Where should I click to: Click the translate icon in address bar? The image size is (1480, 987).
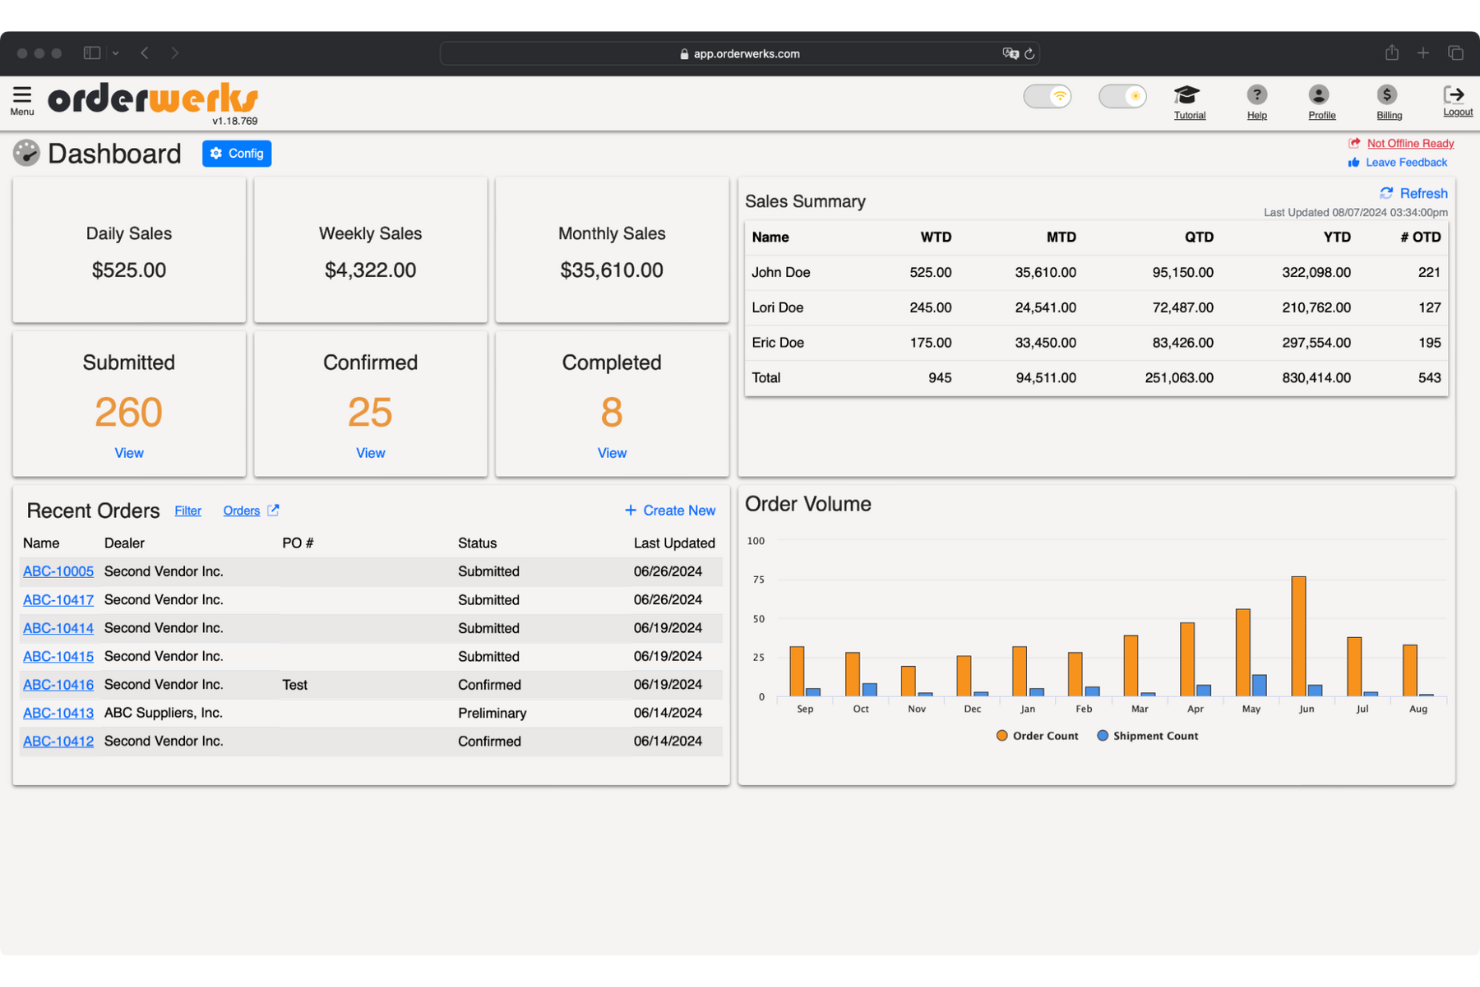tap(1010, 54)
